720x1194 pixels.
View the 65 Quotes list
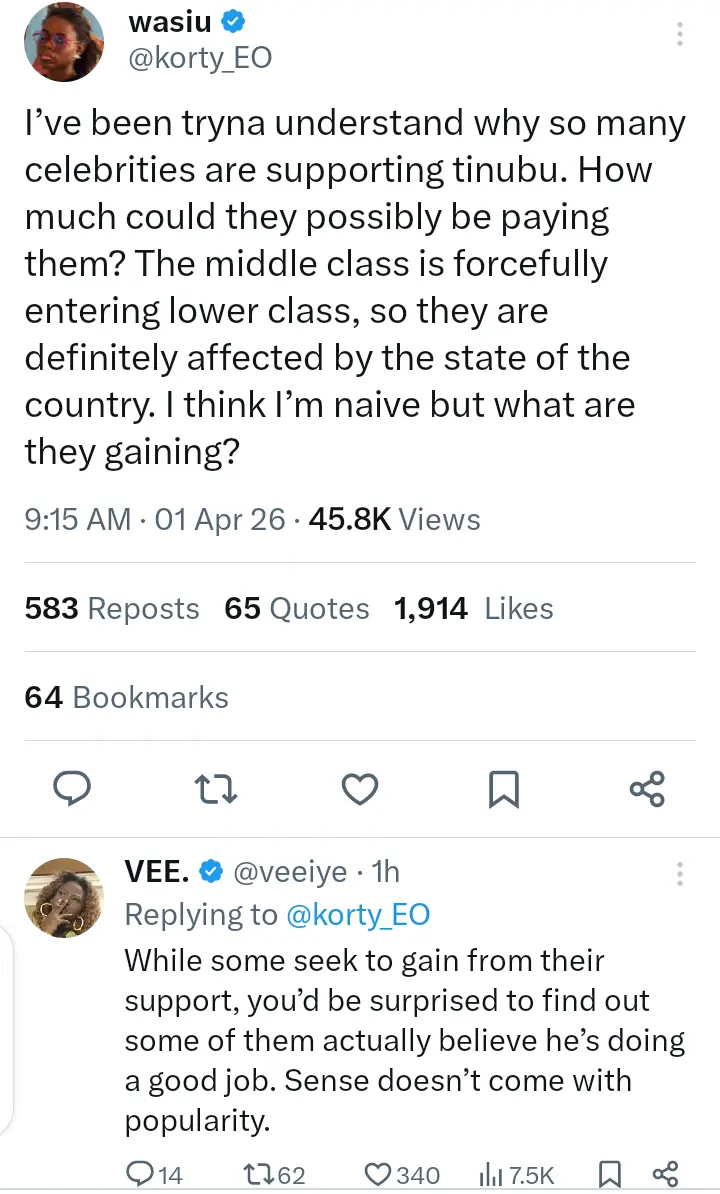point(297,608)
